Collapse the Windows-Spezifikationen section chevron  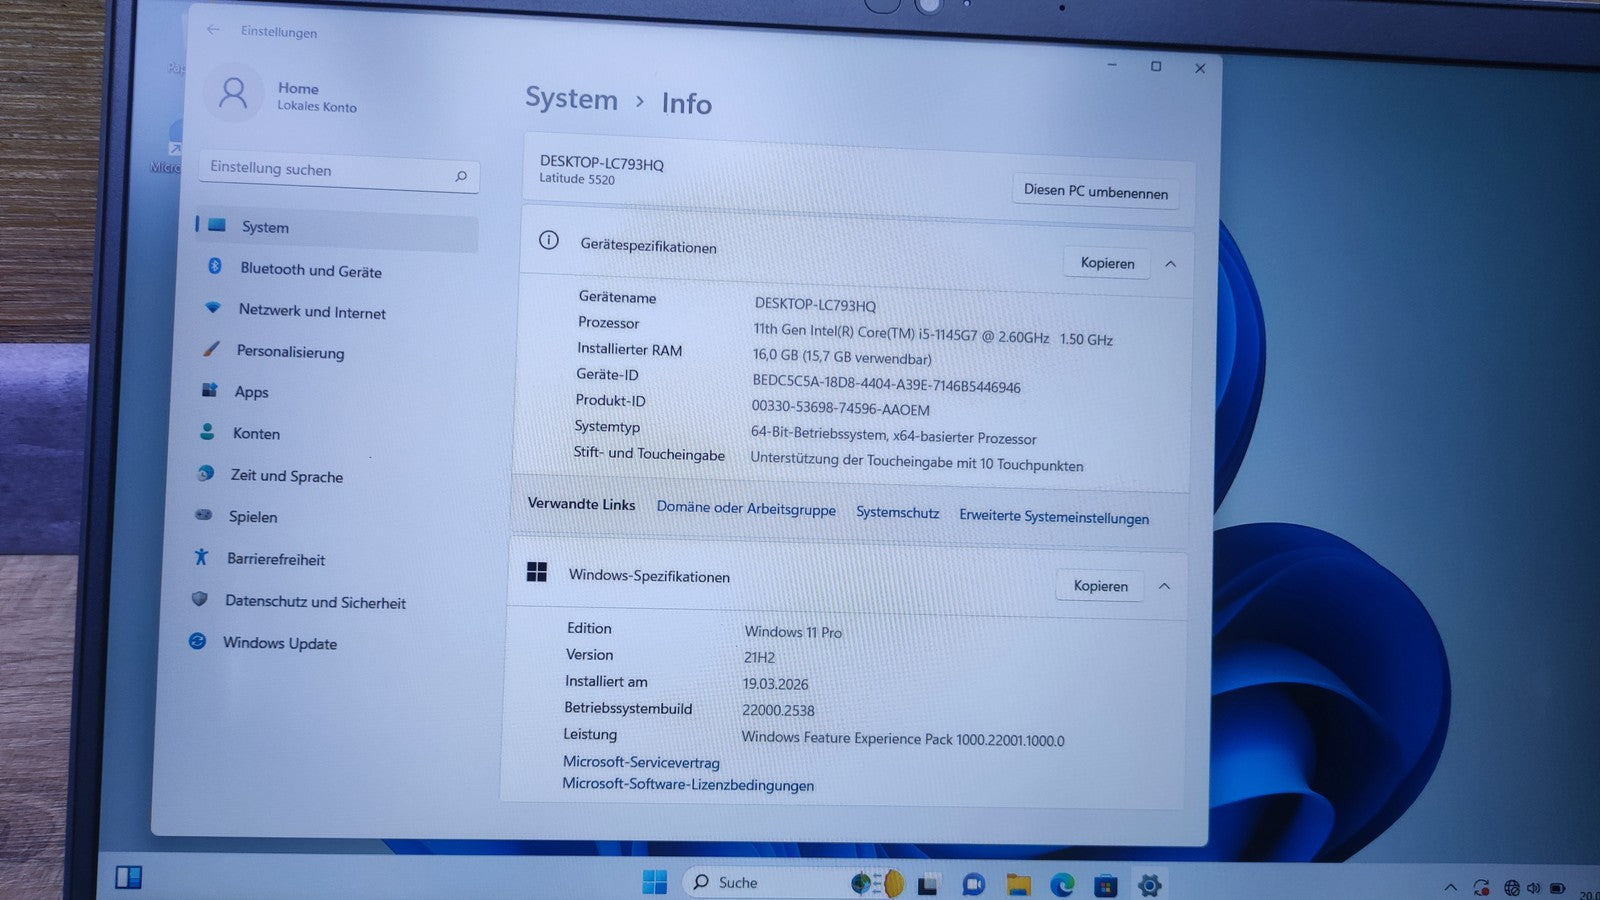[1164, 586]
